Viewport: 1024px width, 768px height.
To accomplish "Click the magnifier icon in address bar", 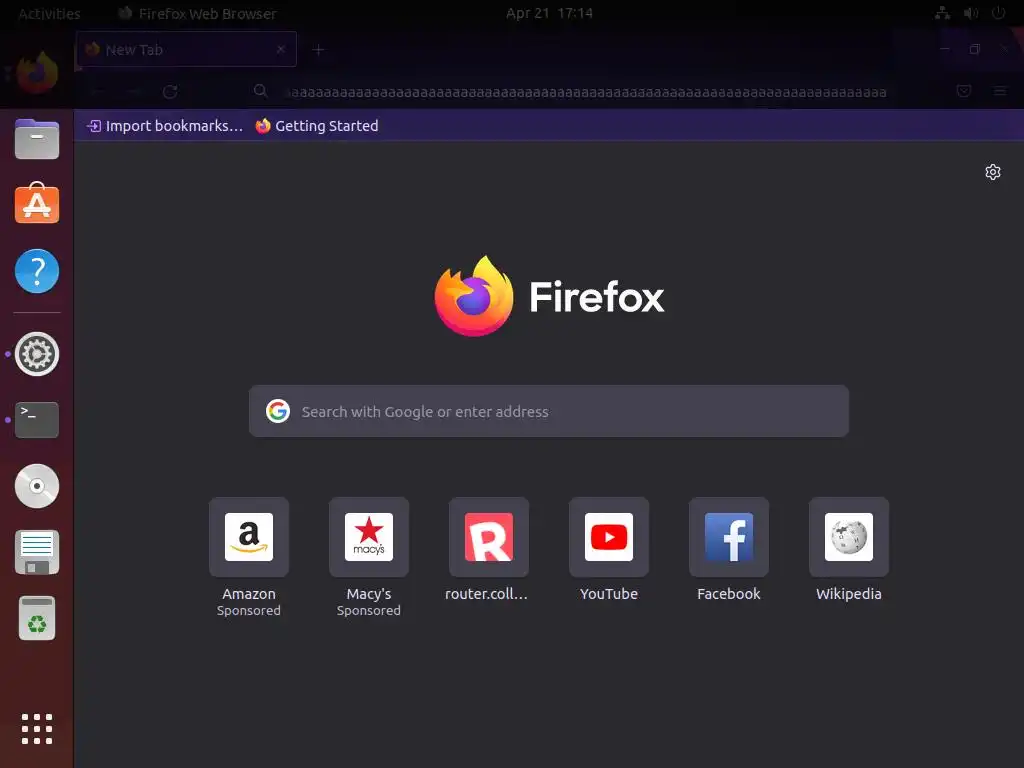I will click(x=261, y=91).
